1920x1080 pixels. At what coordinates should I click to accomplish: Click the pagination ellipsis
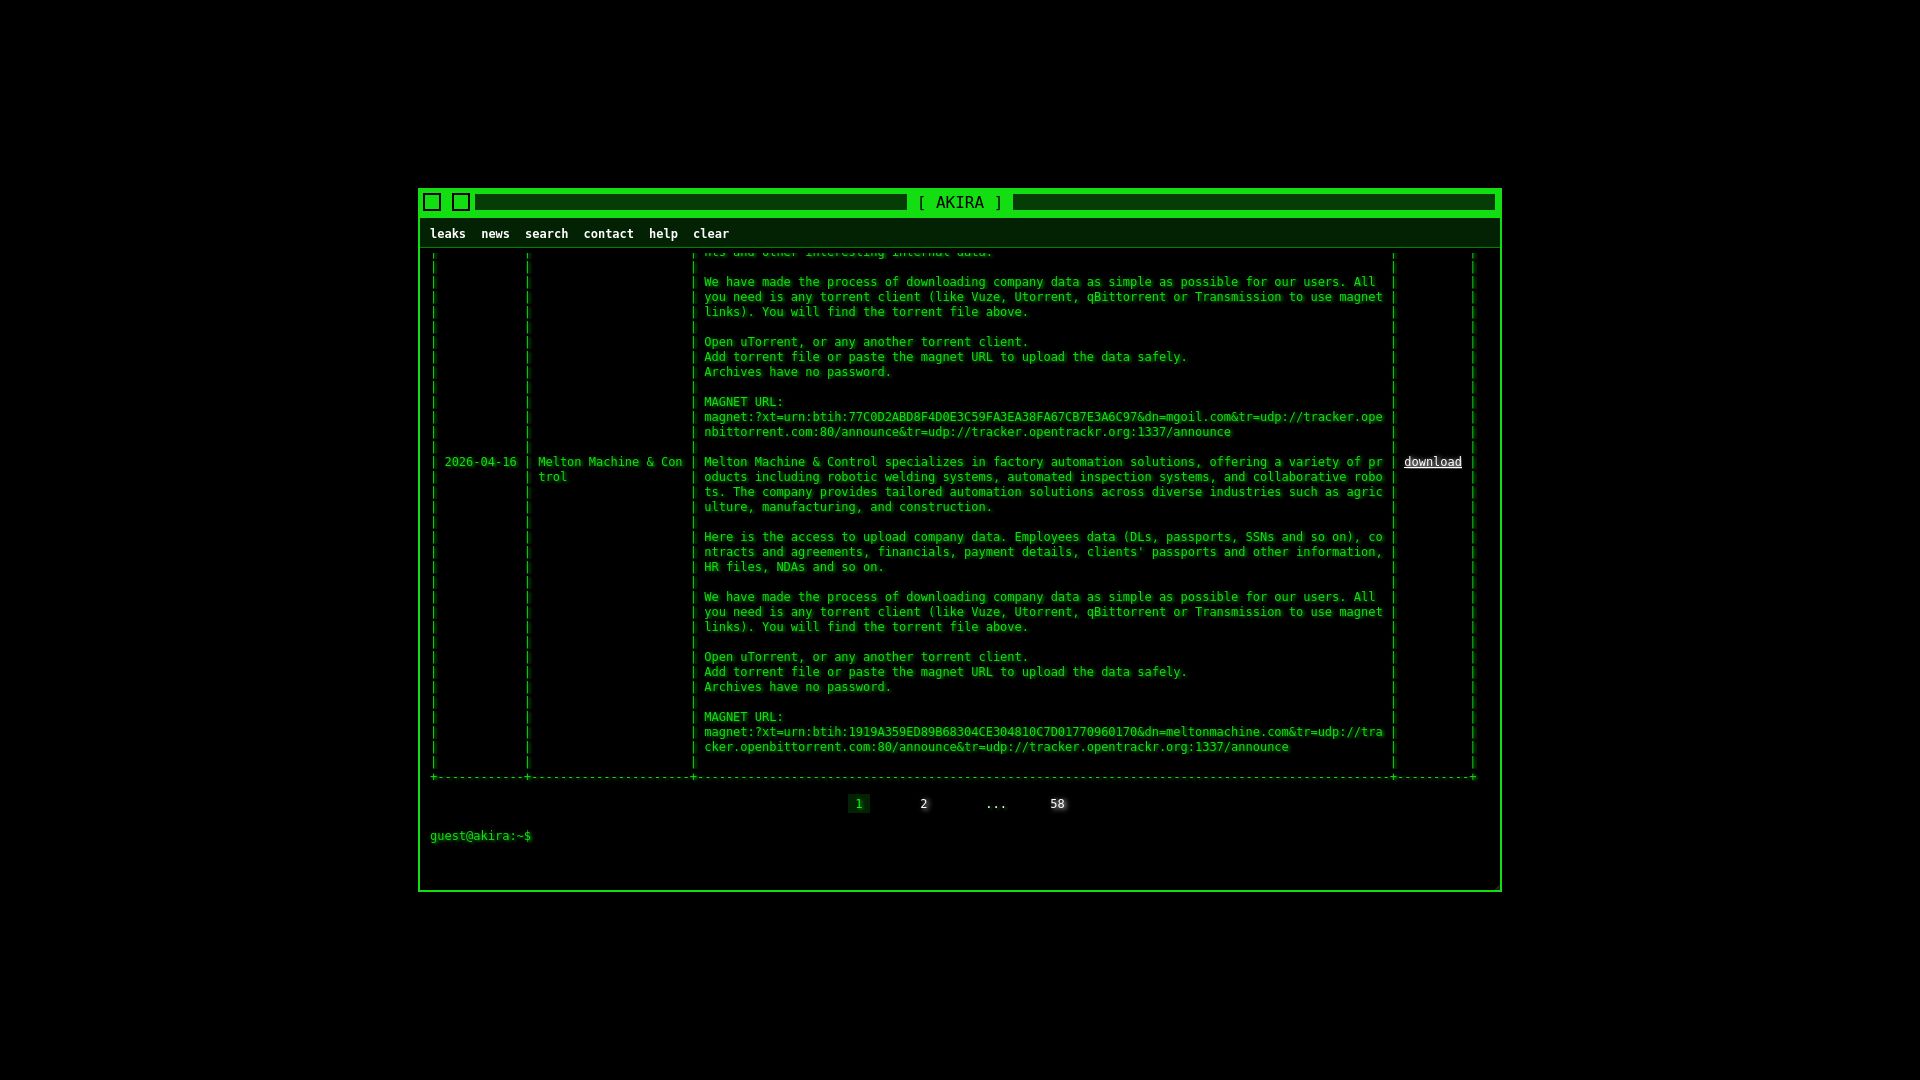pyautogui.click(x=996, y=804)
